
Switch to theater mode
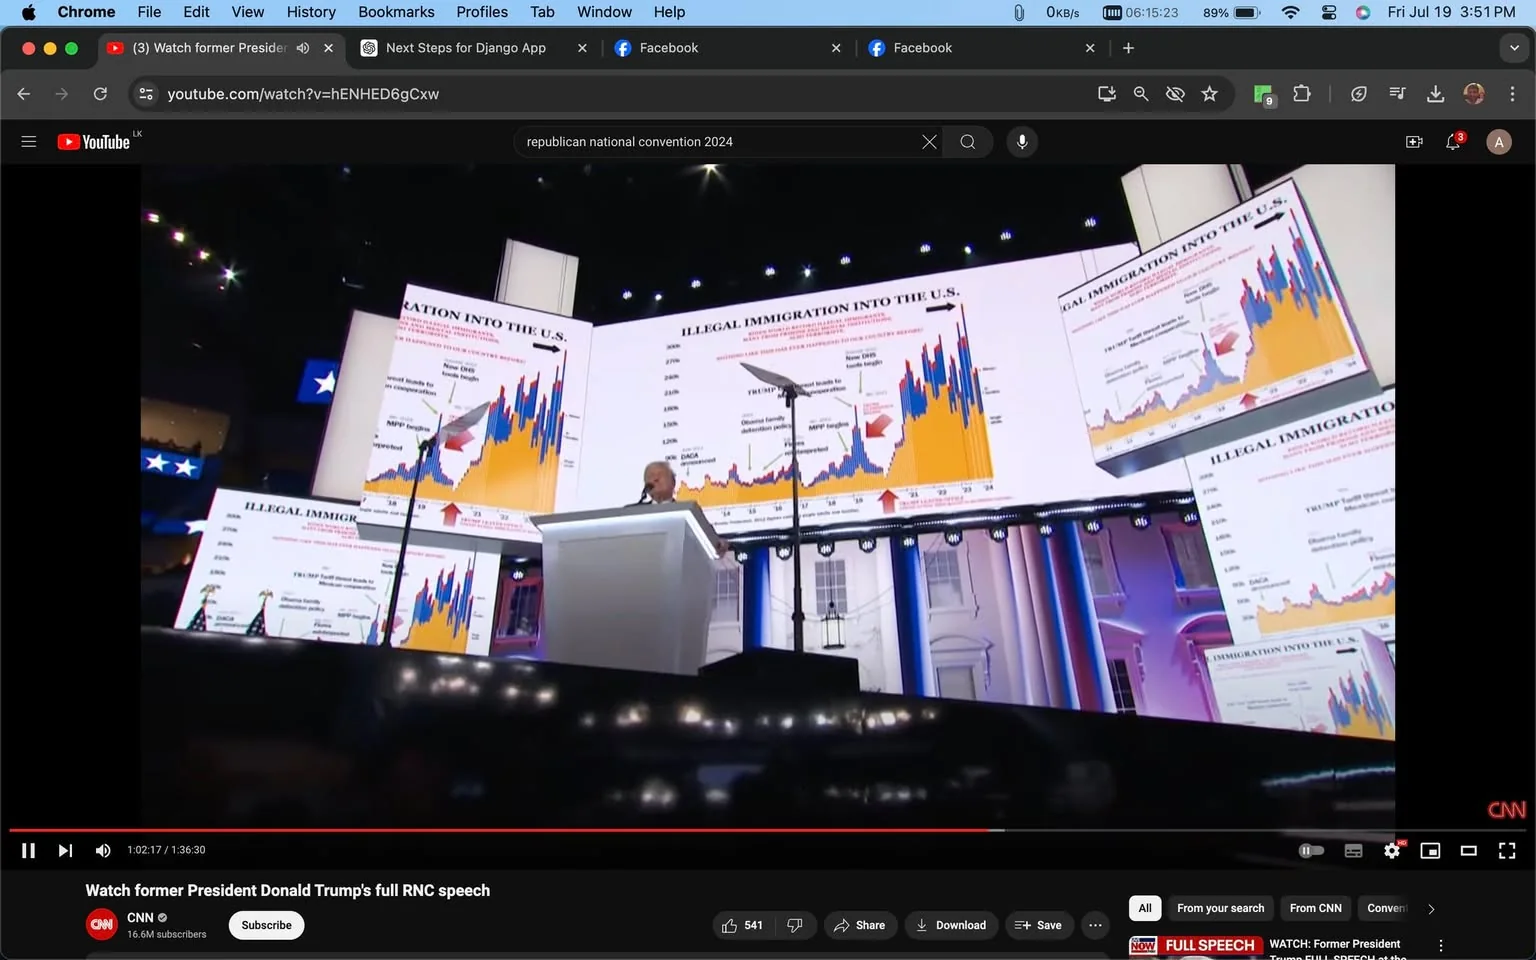pos(1468,850)
